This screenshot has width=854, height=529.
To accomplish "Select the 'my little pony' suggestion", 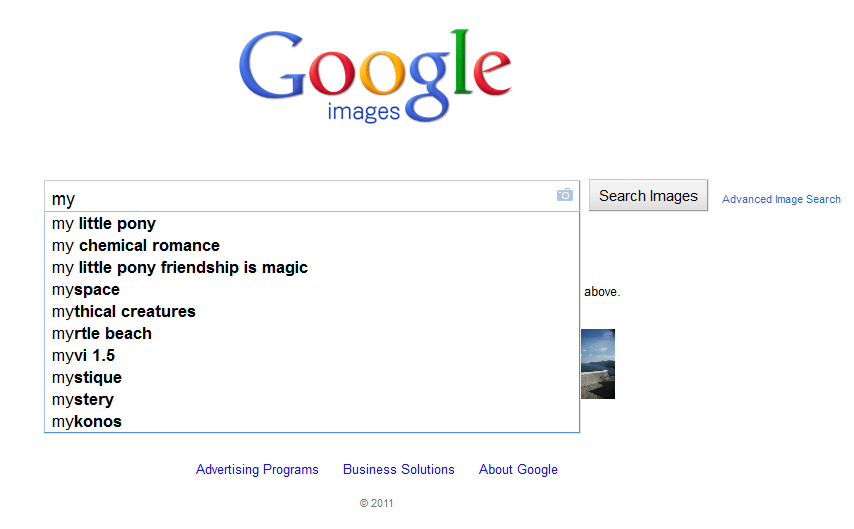I will [x=104, y=224].
